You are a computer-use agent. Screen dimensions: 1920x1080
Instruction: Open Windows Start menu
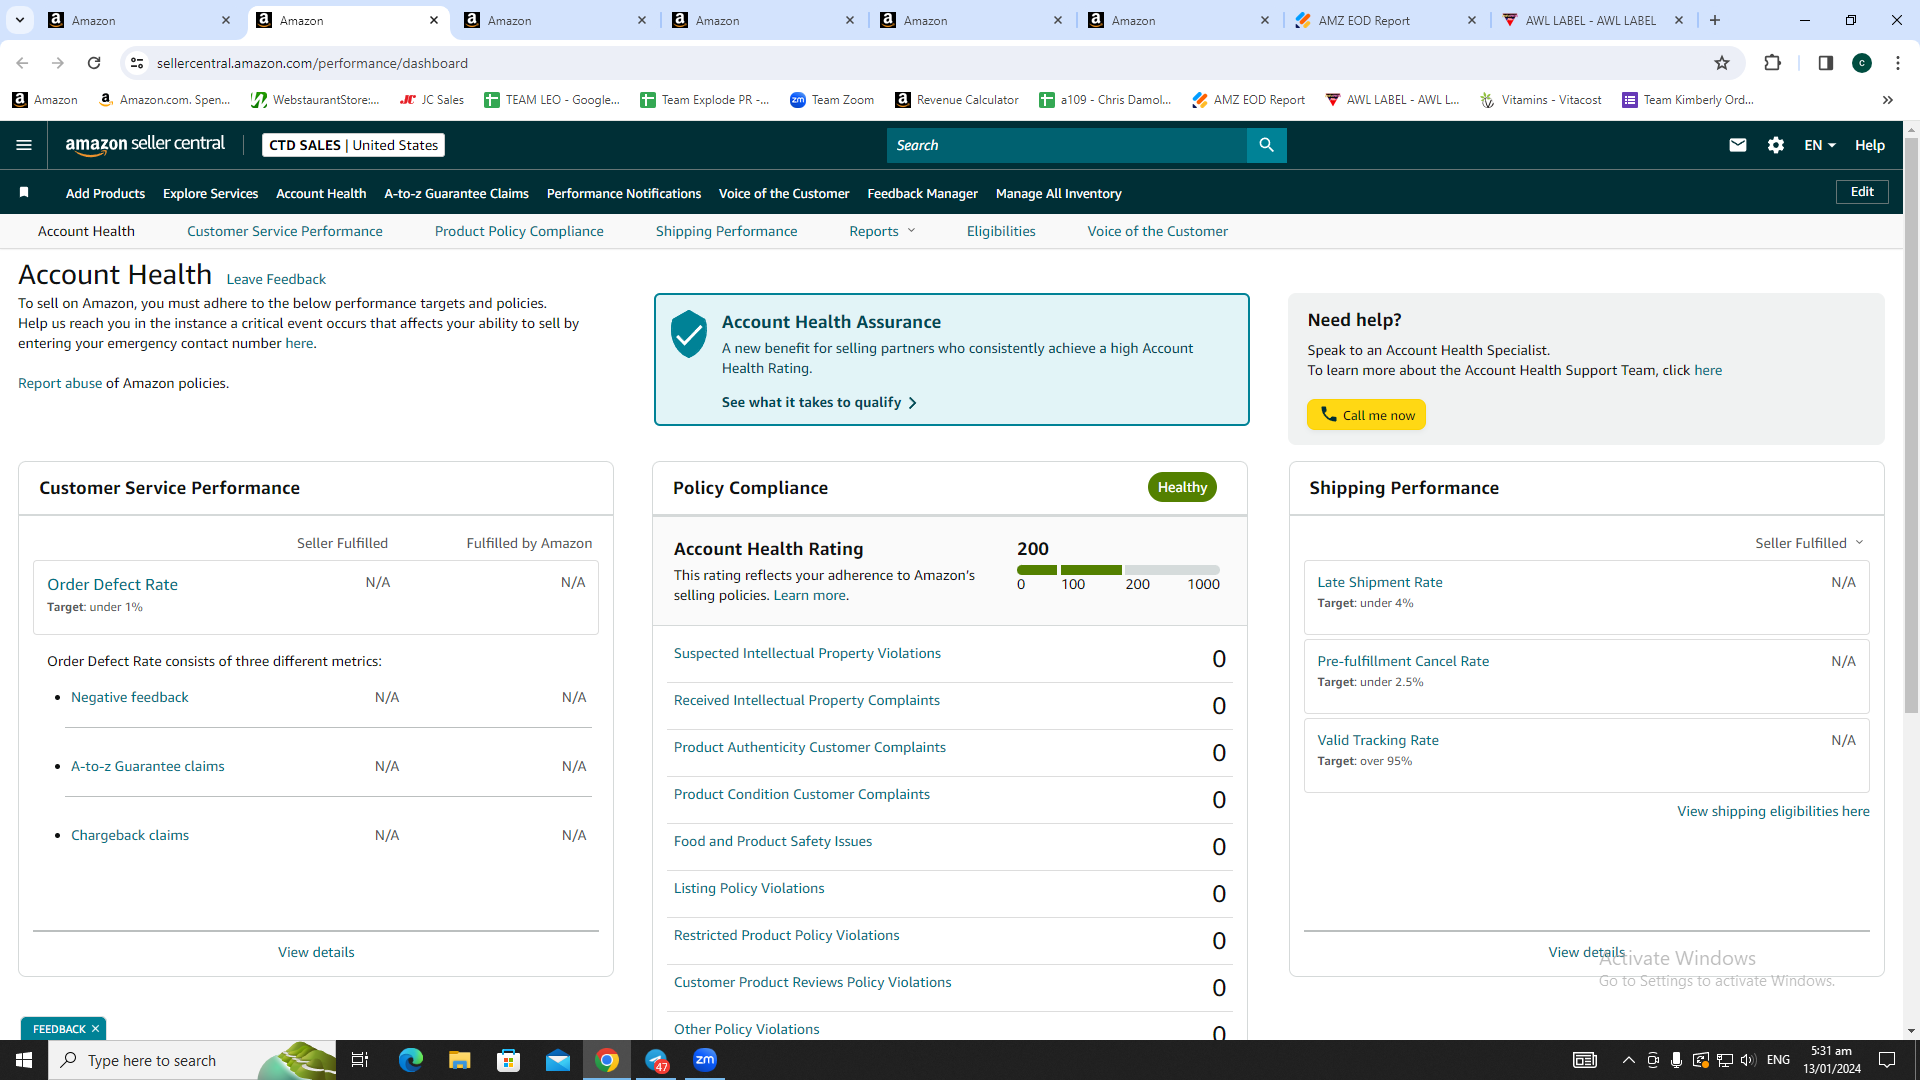[x=24, y=1060]
